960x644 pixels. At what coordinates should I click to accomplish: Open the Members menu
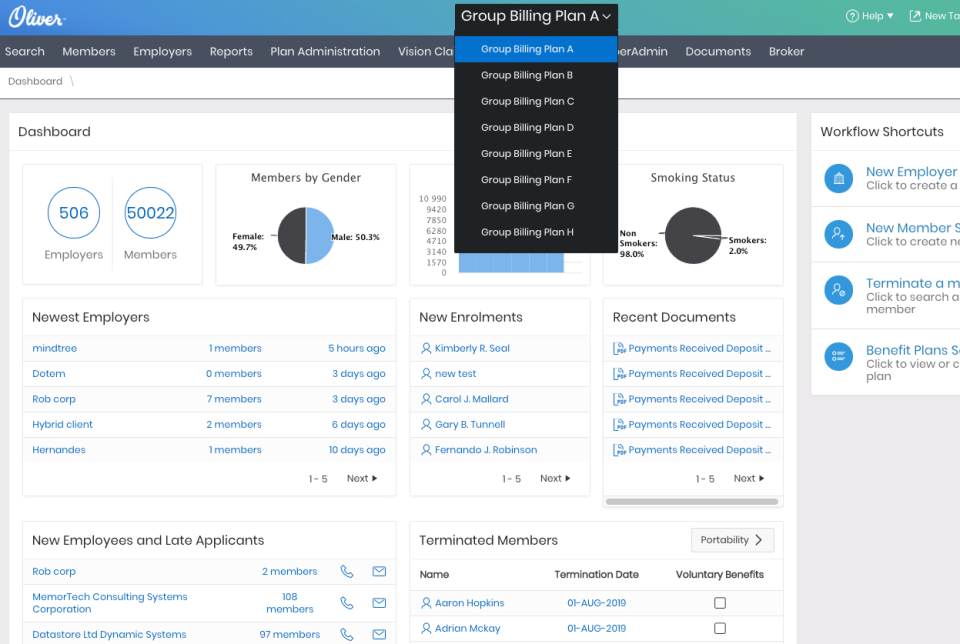89,51
